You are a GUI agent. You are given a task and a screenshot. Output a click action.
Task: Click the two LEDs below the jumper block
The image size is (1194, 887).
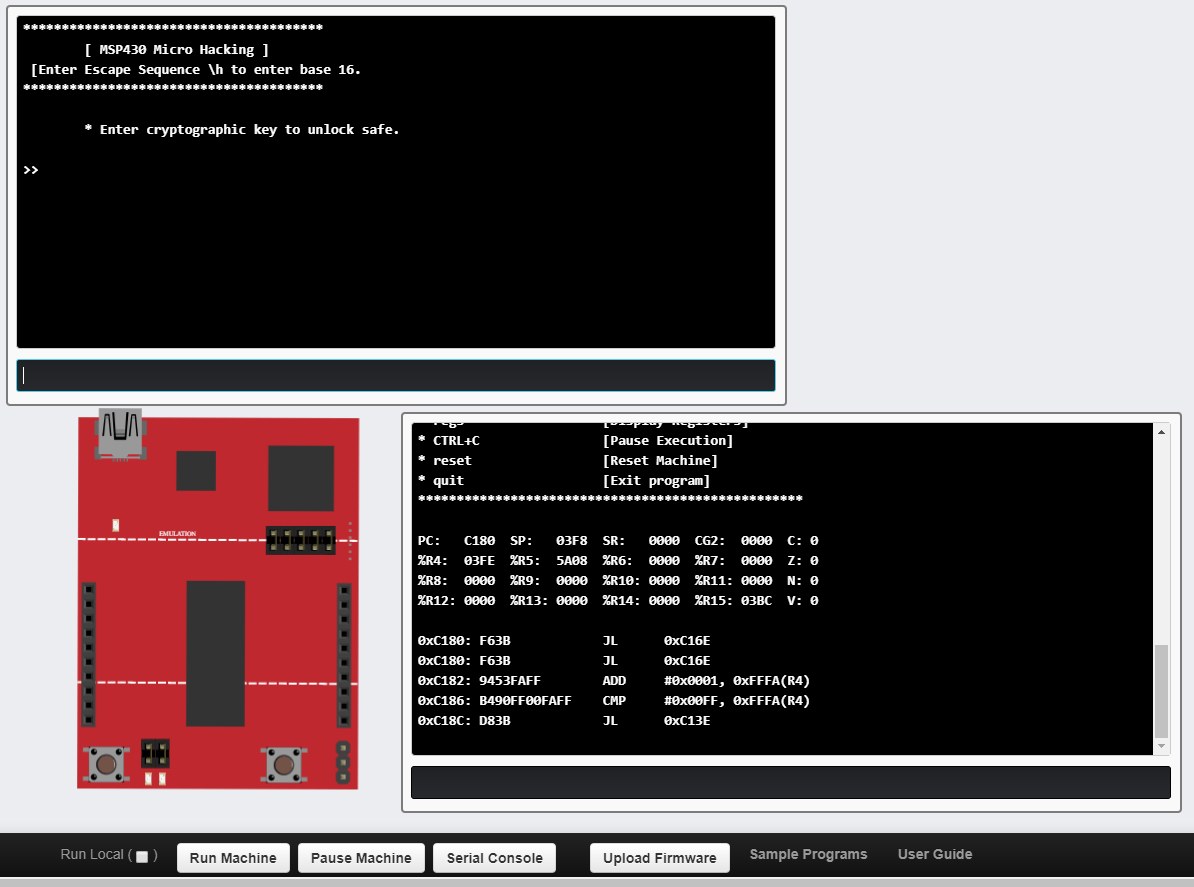[155, 778]
